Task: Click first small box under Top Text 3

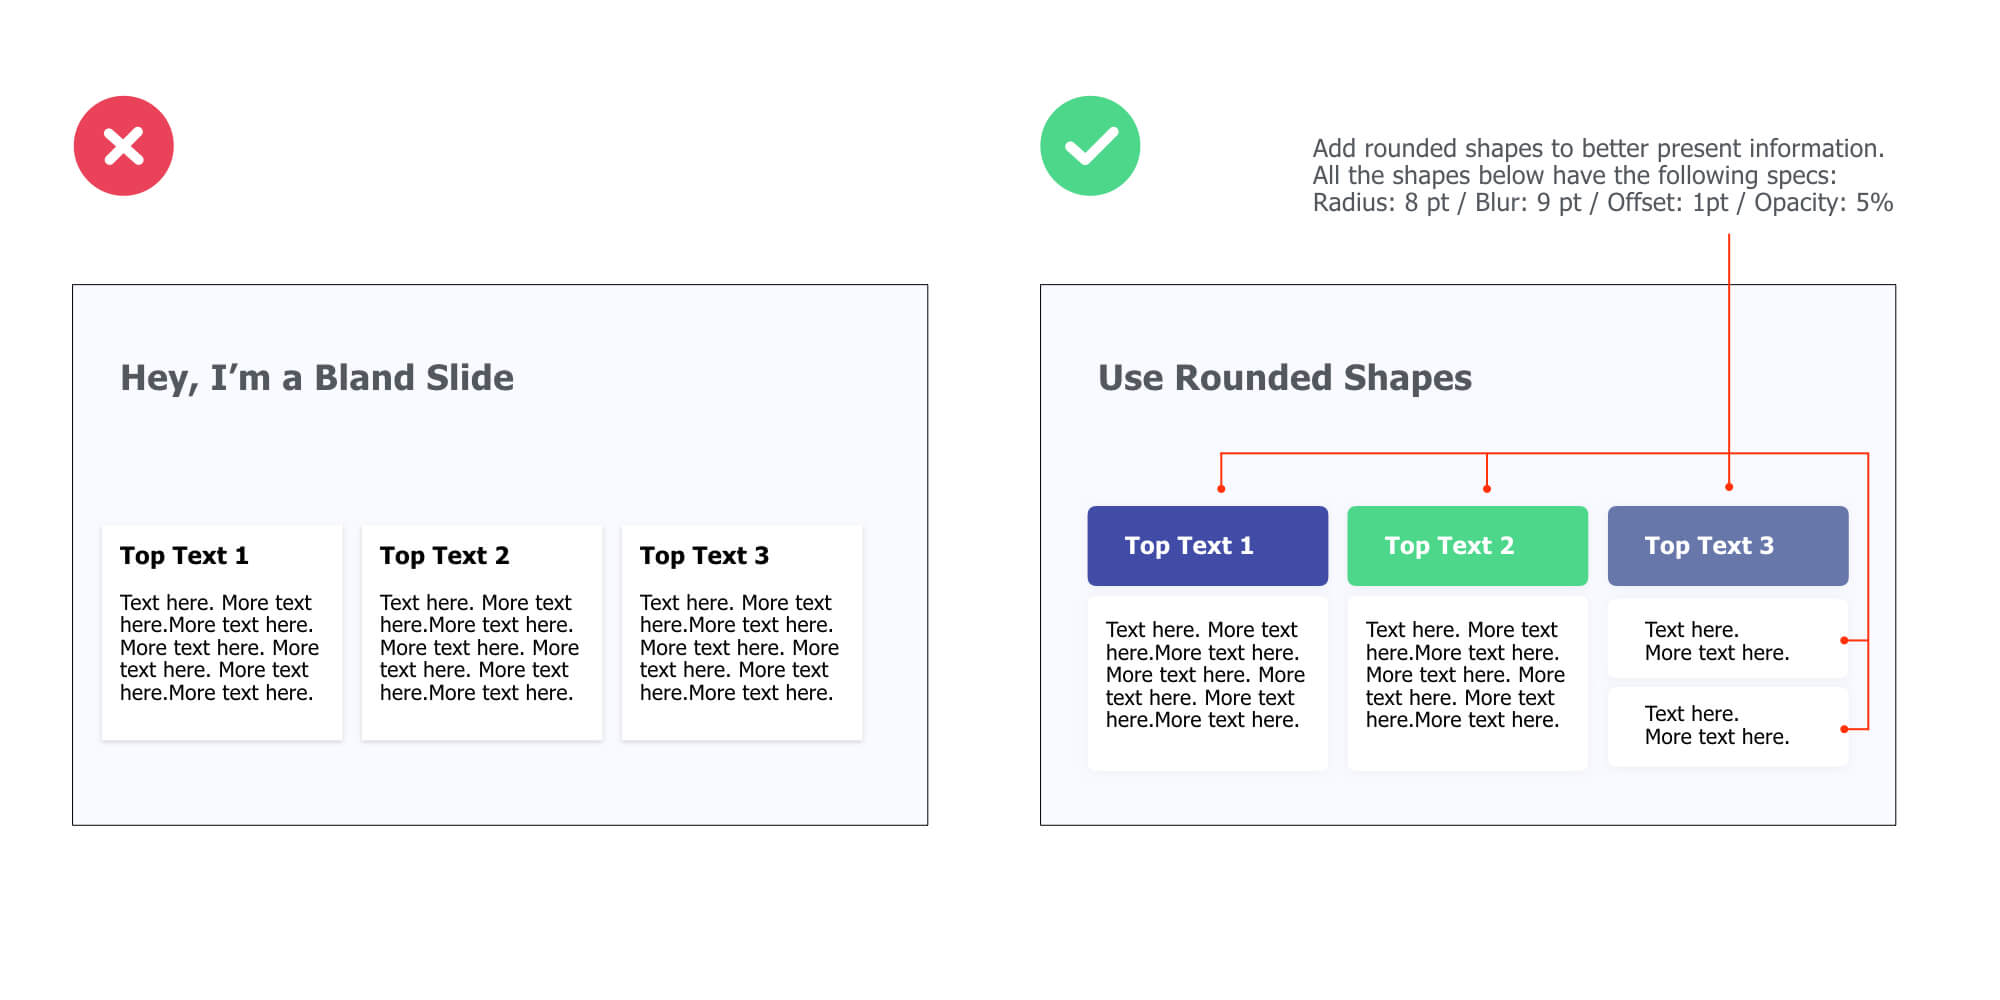Action: click(1727, 640)
